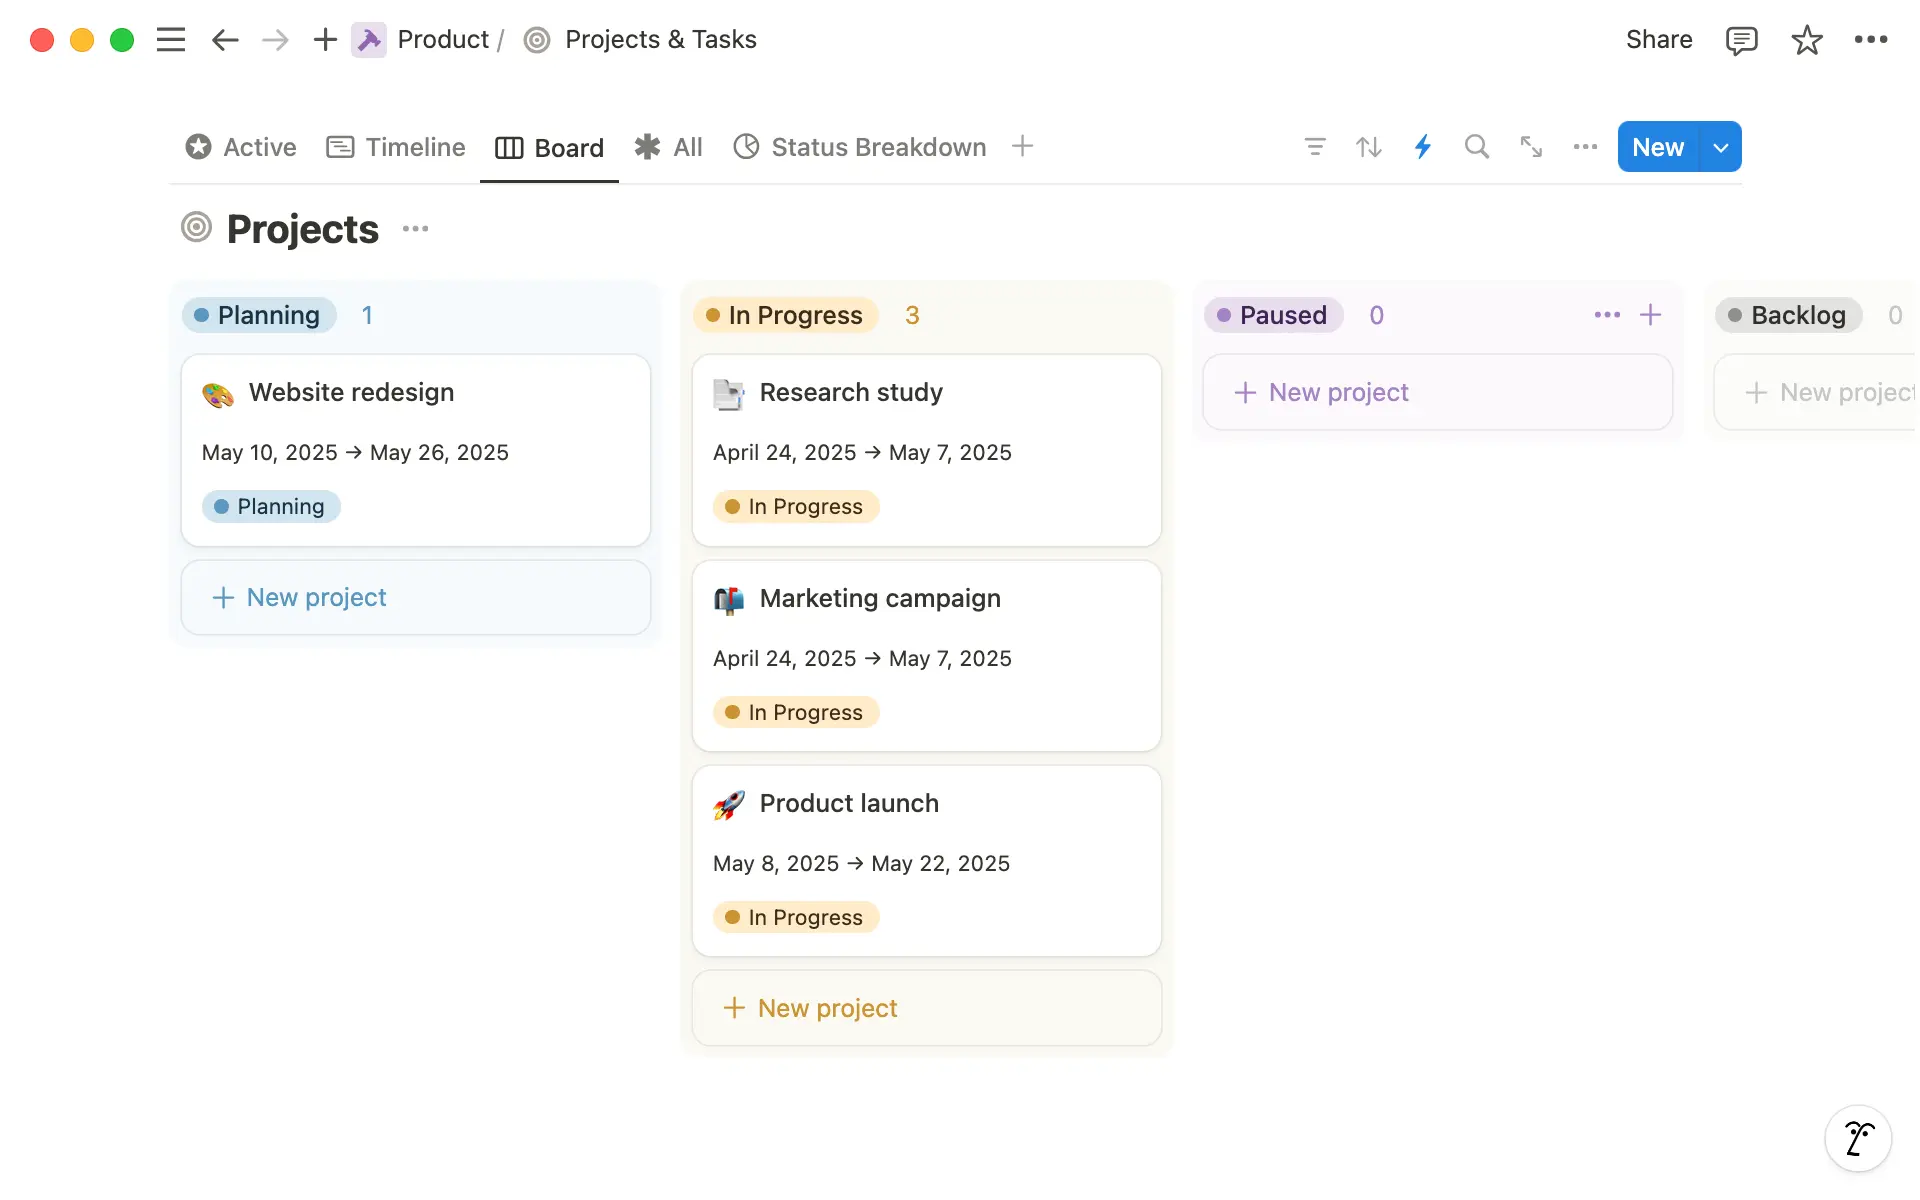Open Projects database options with the ellipsis
This screenshot has width=1920, height=1200.
point(414,229)
